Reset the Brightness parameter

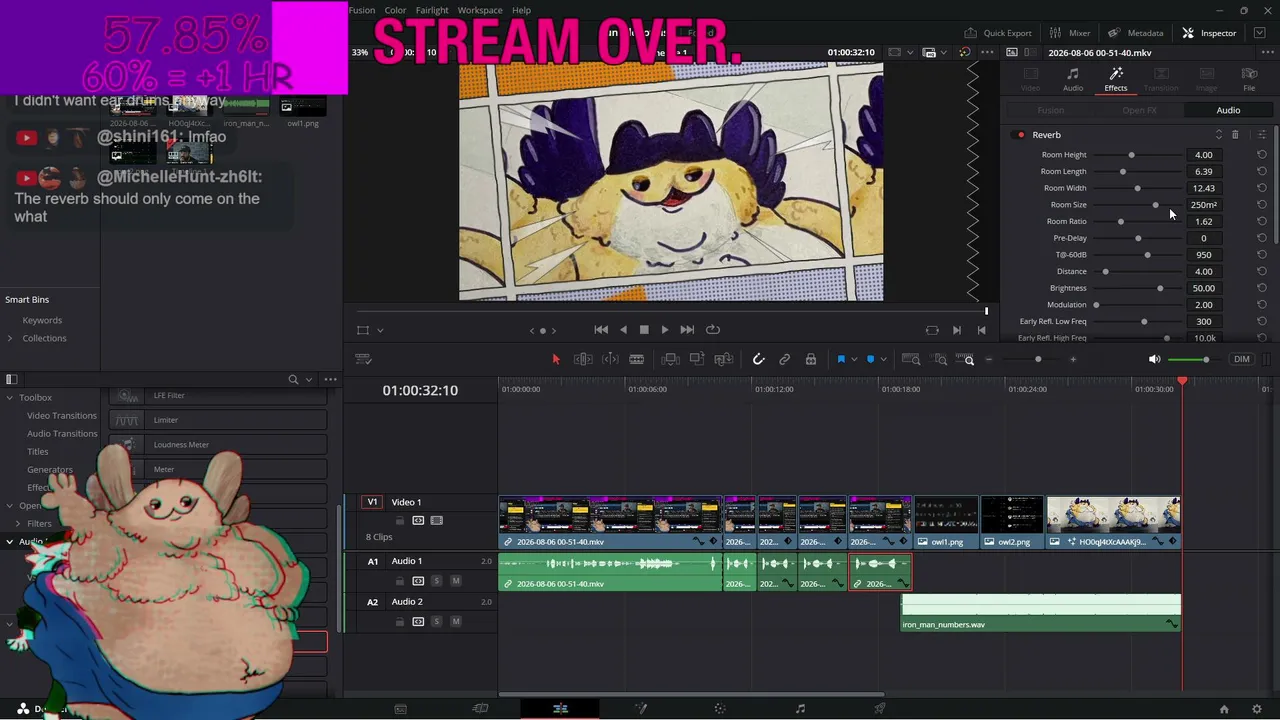pyautogui.click(x=1262, y=288)
